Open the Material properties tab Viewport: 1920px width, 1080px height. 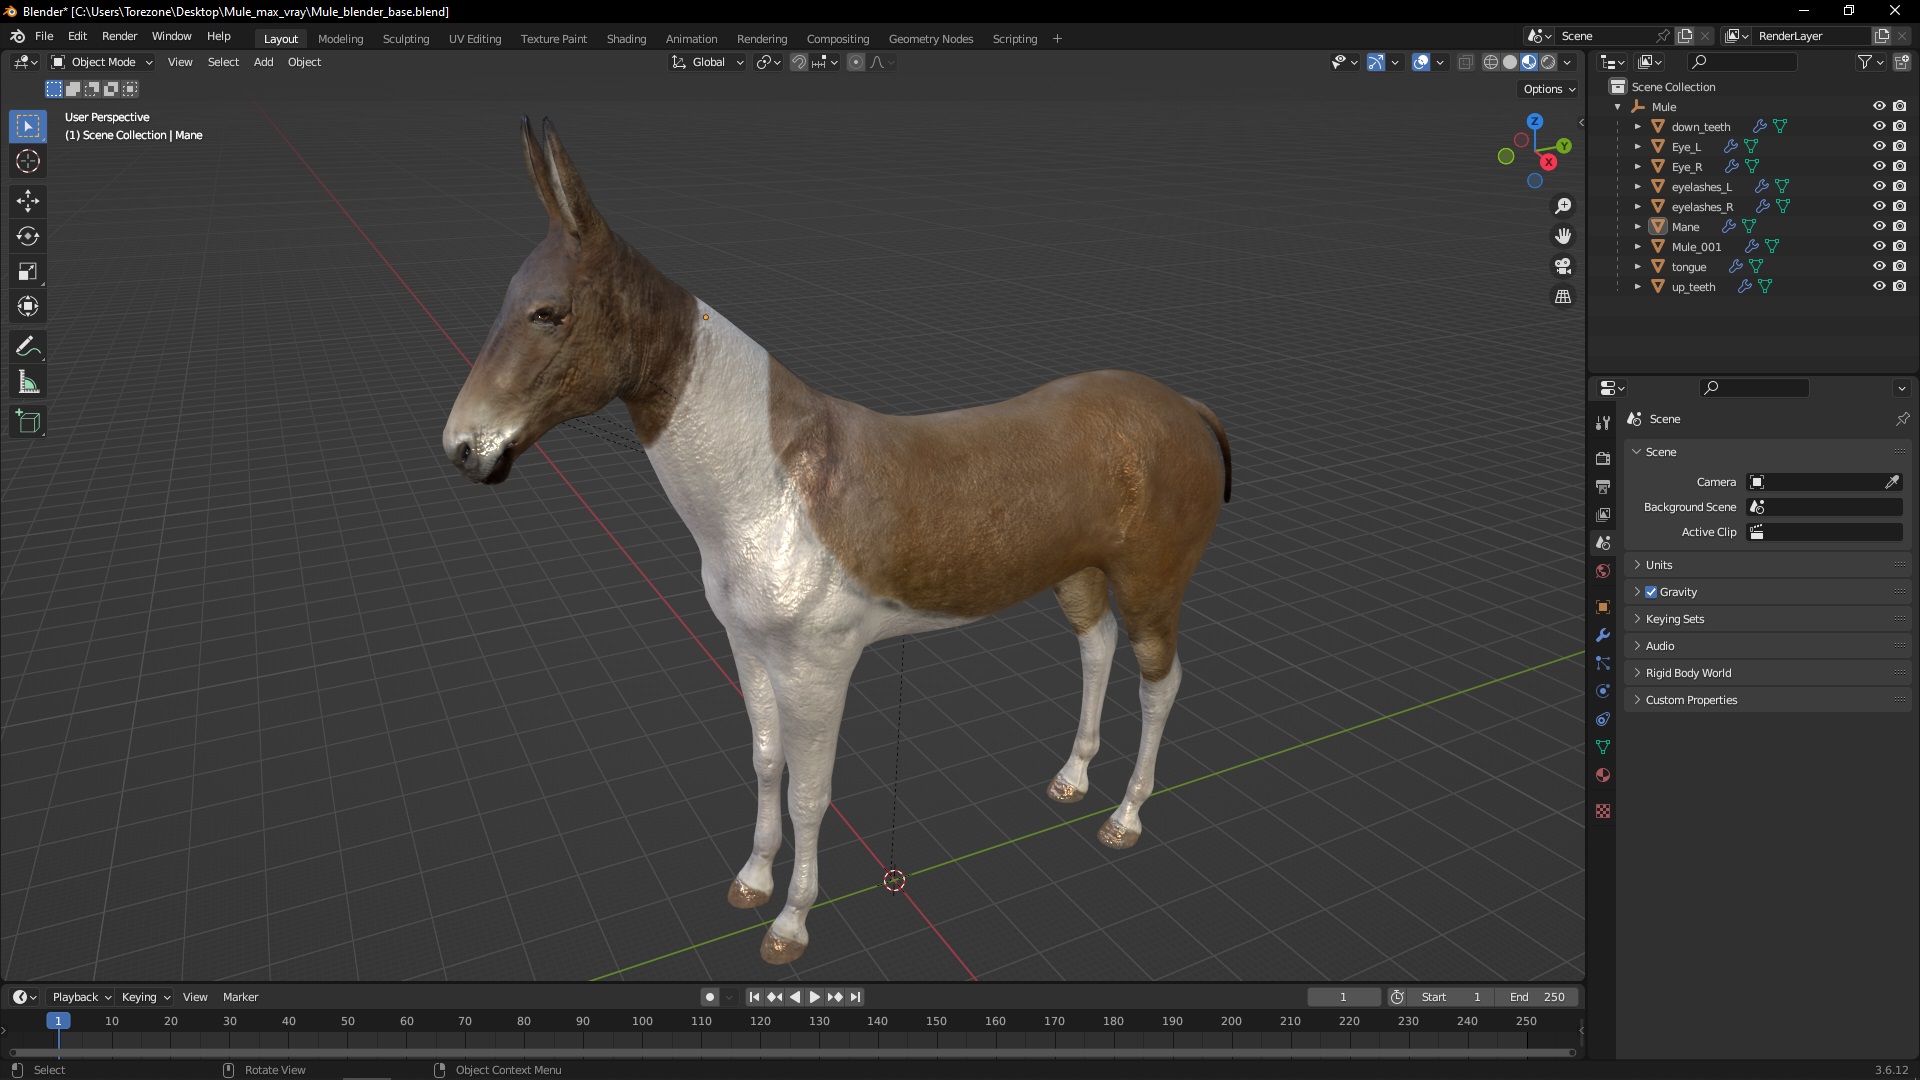point(1603,775)
